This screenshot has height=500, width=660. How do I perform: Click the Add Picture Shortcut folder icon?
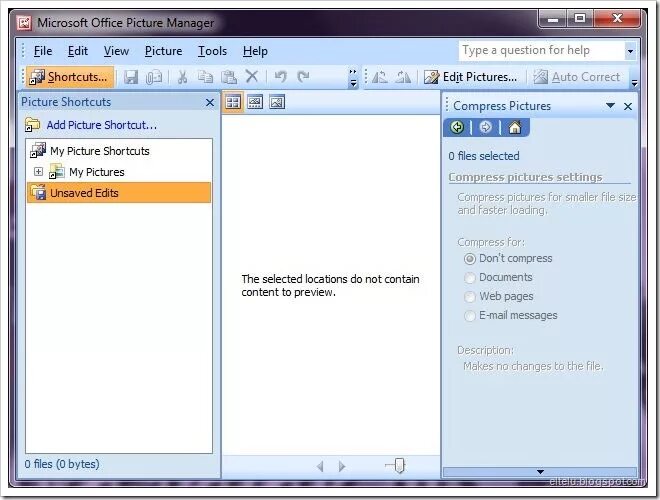point(32,125)
